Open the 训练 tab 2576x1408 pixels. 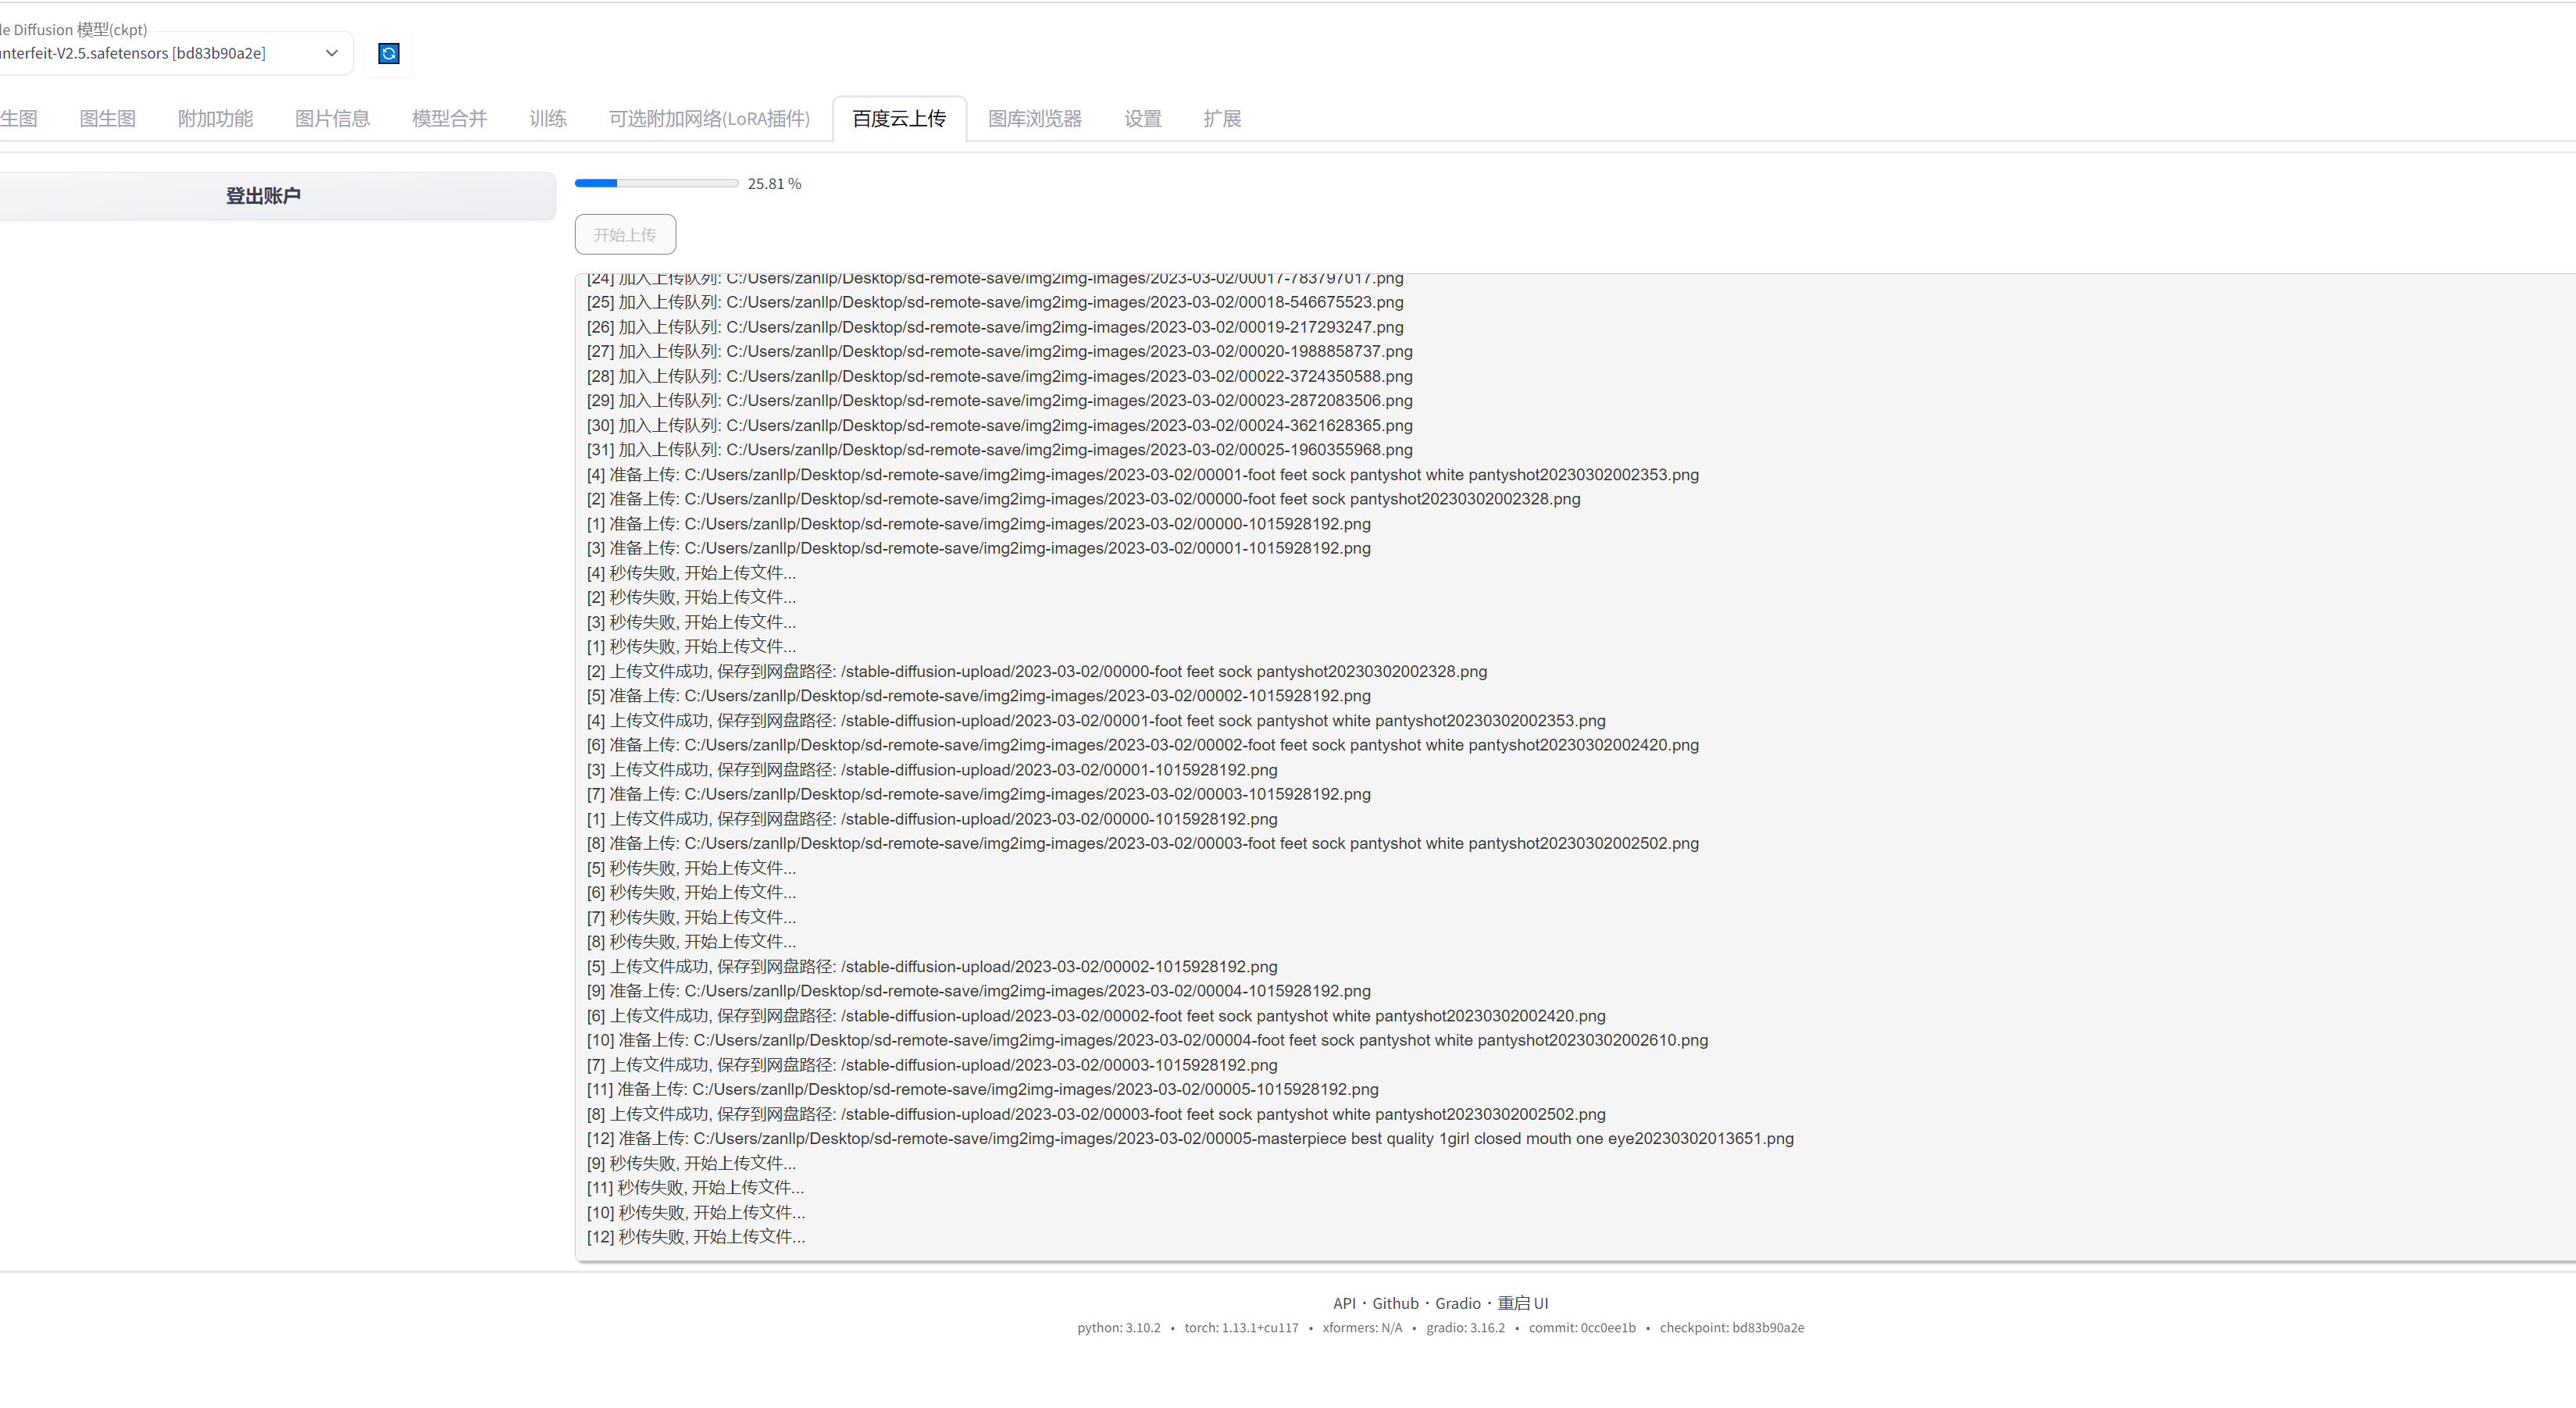[547, 118]
